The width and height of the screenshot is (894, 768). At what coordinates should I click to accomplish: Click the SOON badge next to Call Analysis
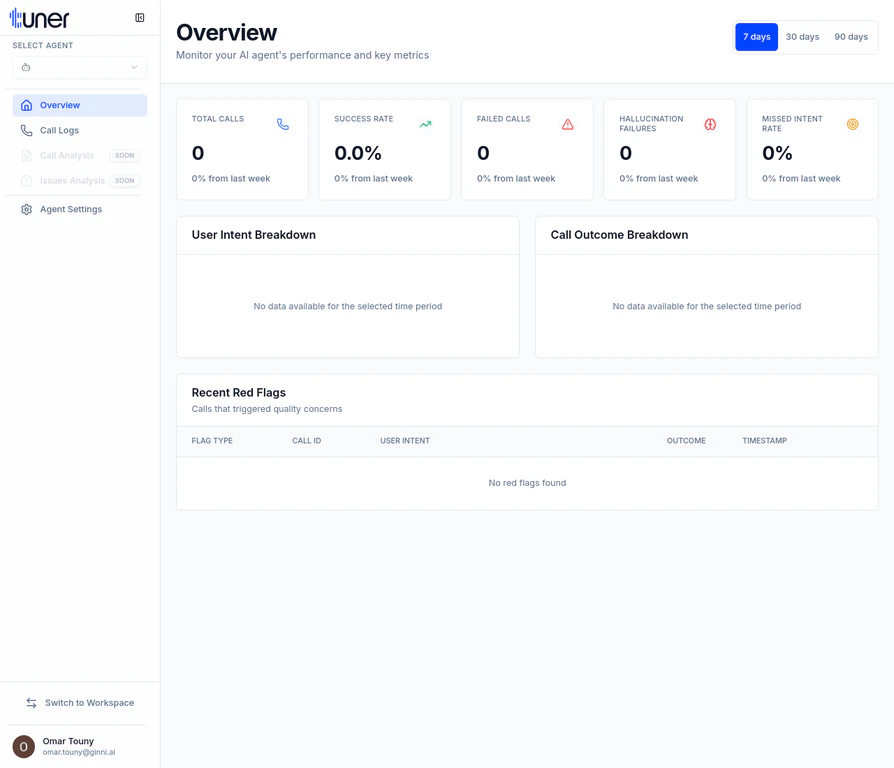coord(124,155)
